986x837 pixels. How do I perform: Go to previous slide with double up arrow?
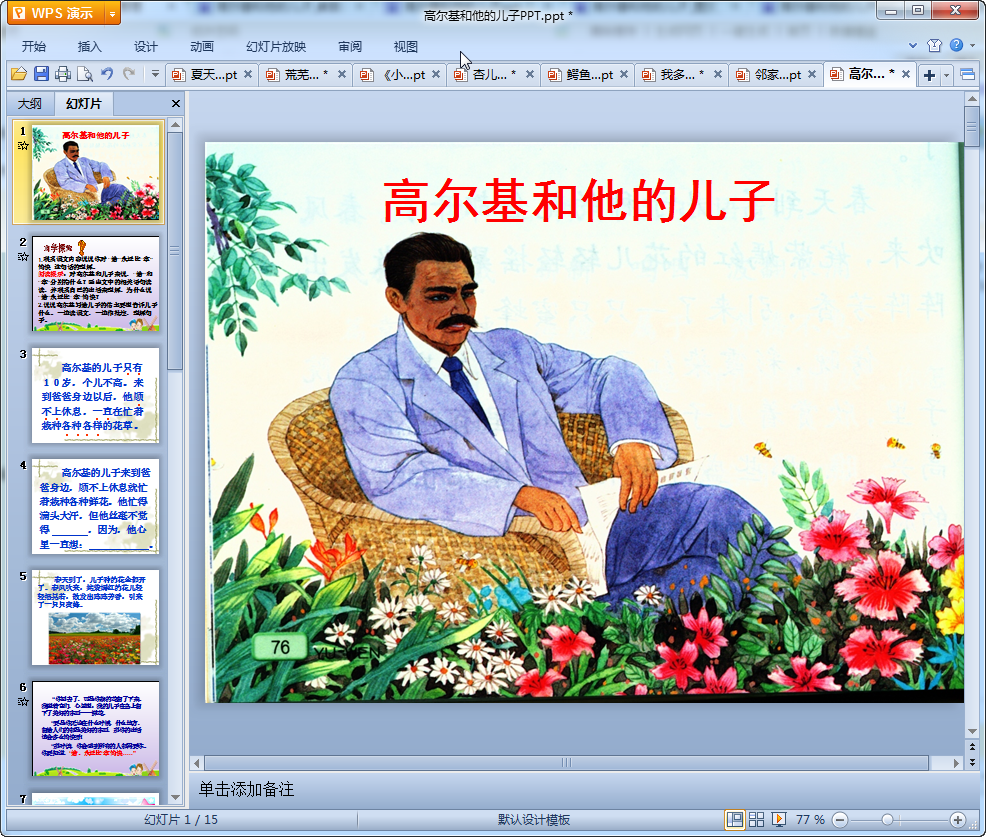[x=972, y=747]
